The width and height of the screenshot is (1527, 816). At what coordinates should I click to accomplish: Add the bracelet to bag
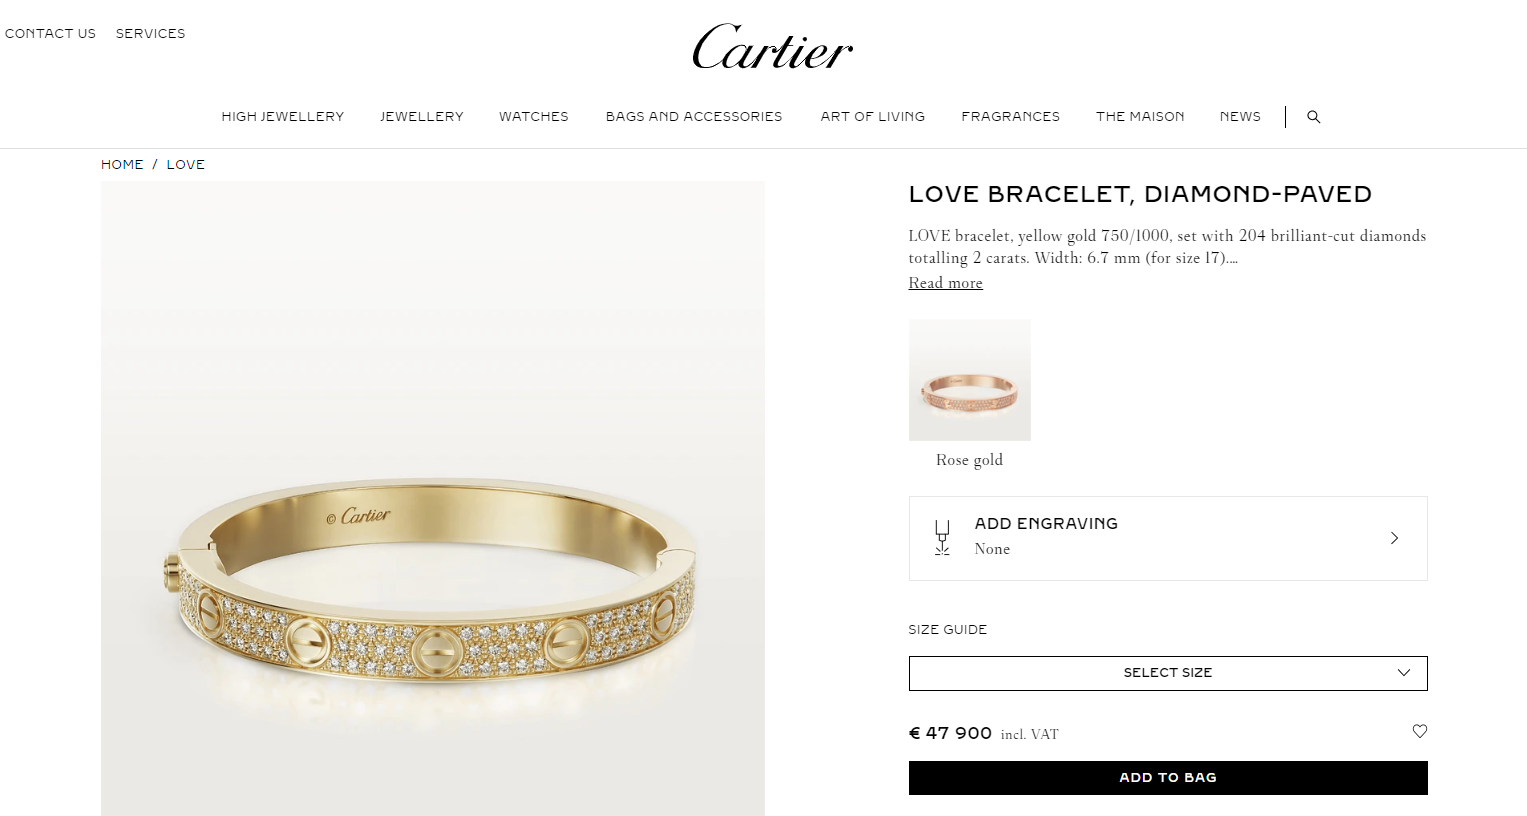click(x=1168, y=778)
